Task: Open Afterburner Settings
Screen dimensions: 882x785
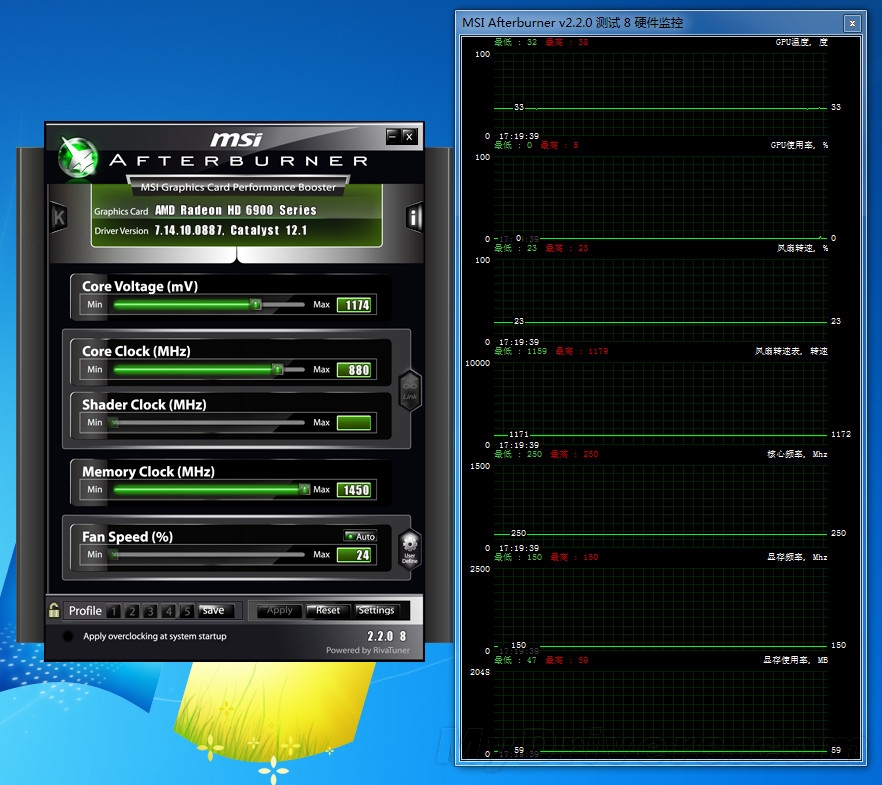Action: point(376,611)
